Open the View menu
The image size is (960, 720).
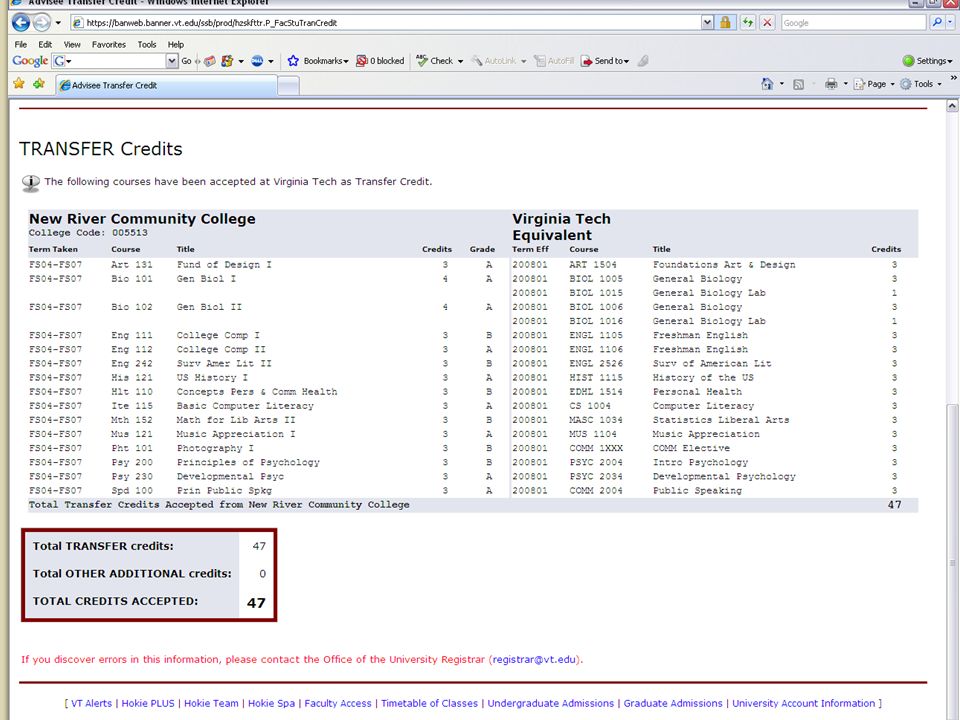pyautogui.click(x=72, y=45)
